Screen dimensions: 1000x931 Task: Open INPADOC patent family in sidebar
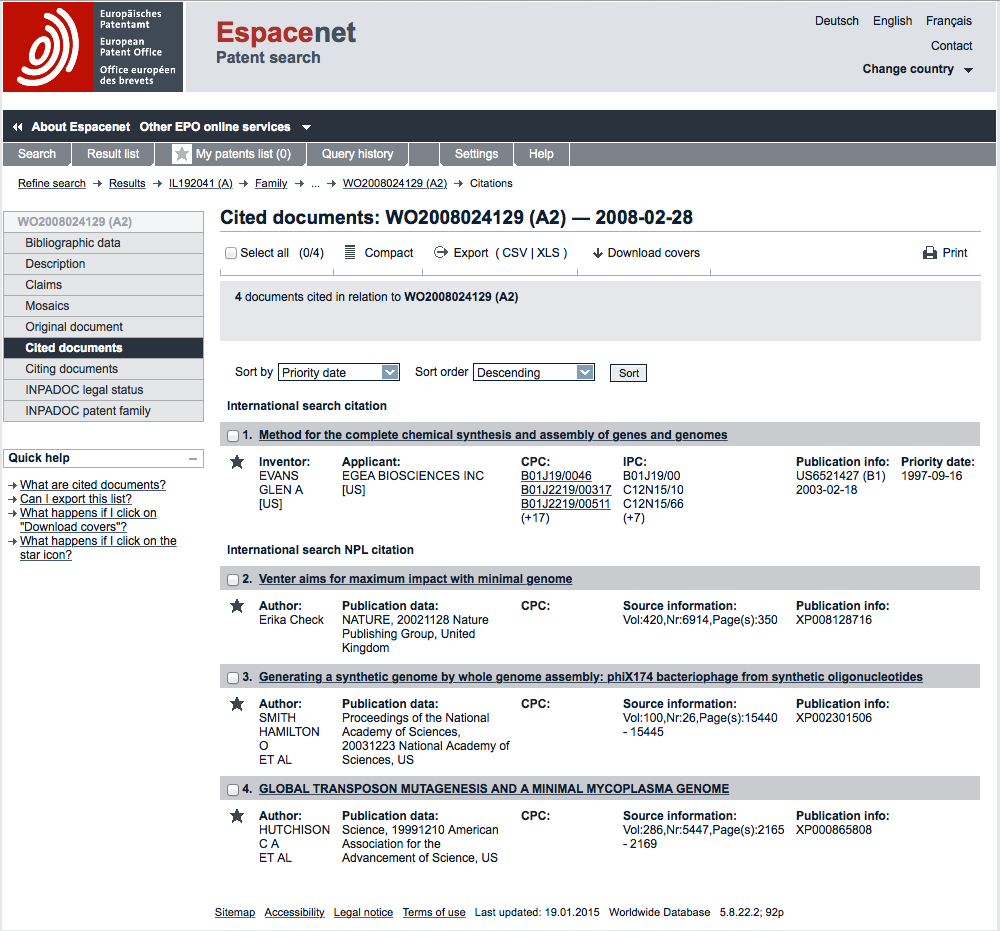pos(103,411)
